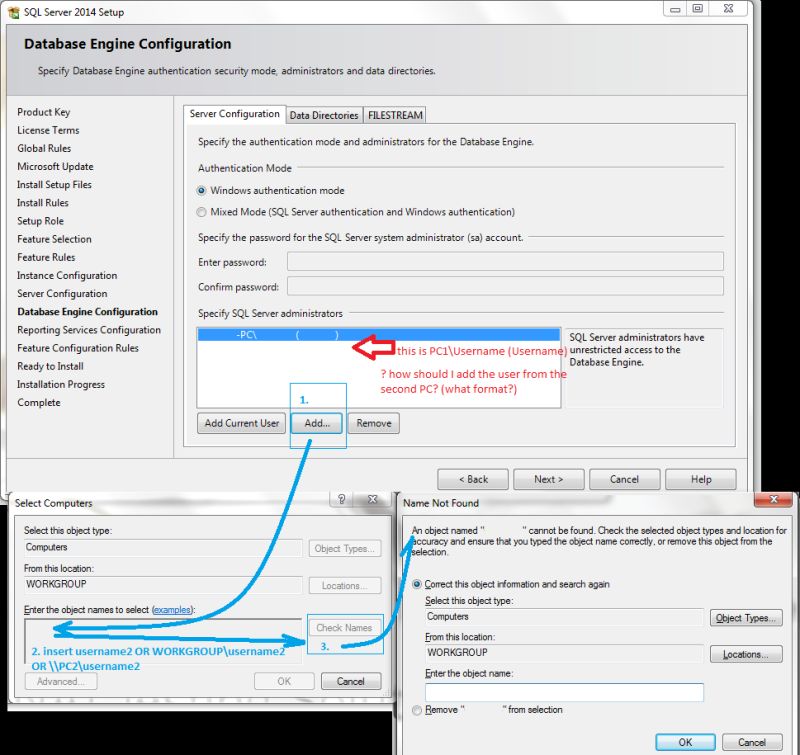Open the FILESTREAM tab
The height and width of the screenshot is (755, 800).
(x=394, y=115)
